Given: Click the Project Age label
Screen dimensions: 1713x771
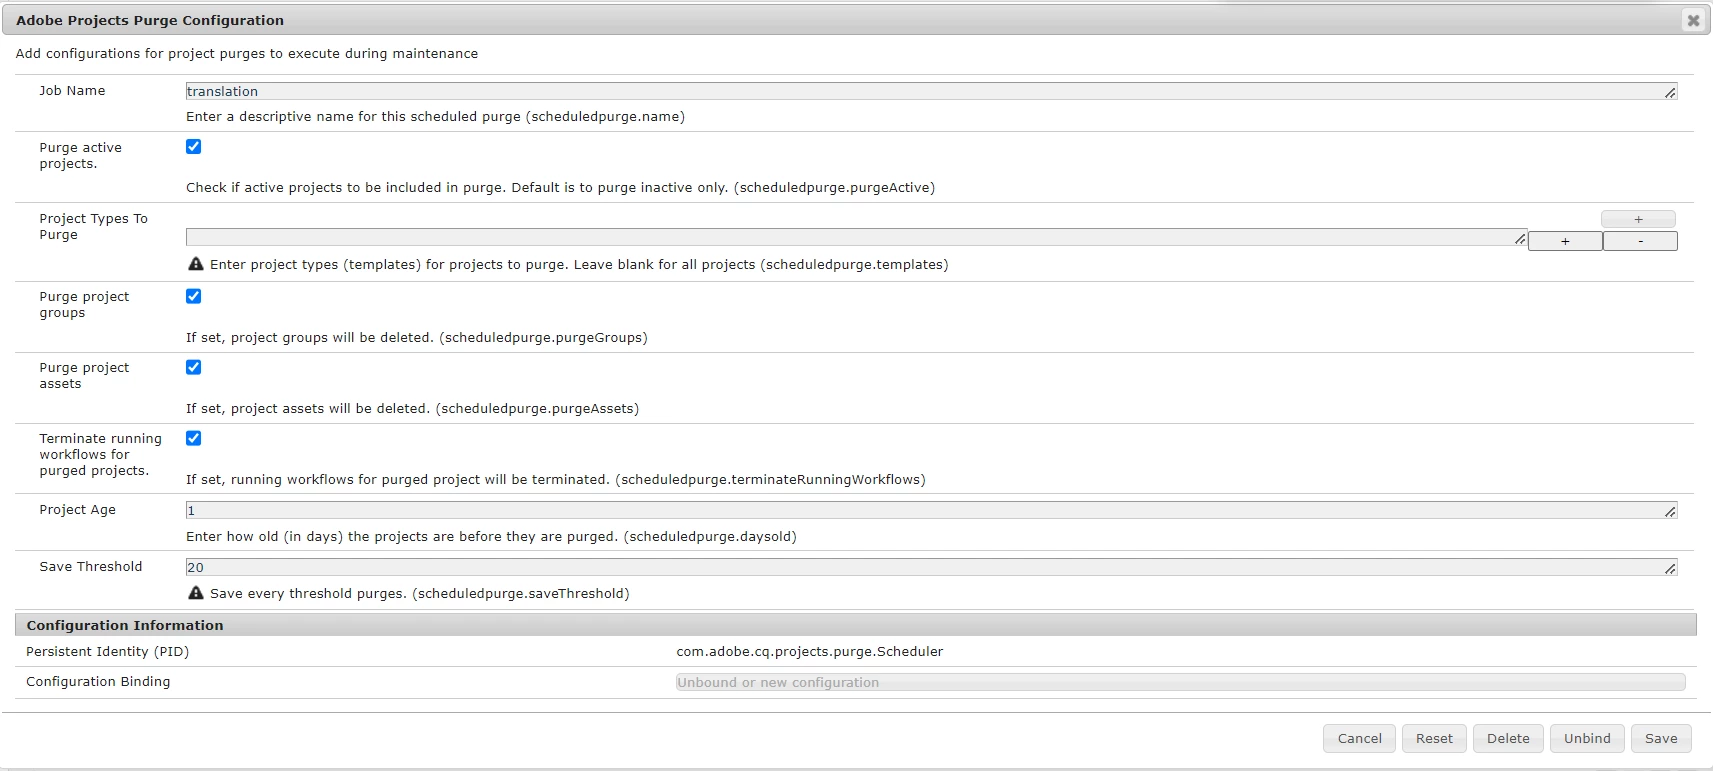Looking at the screenshot, I should [78, 509].
